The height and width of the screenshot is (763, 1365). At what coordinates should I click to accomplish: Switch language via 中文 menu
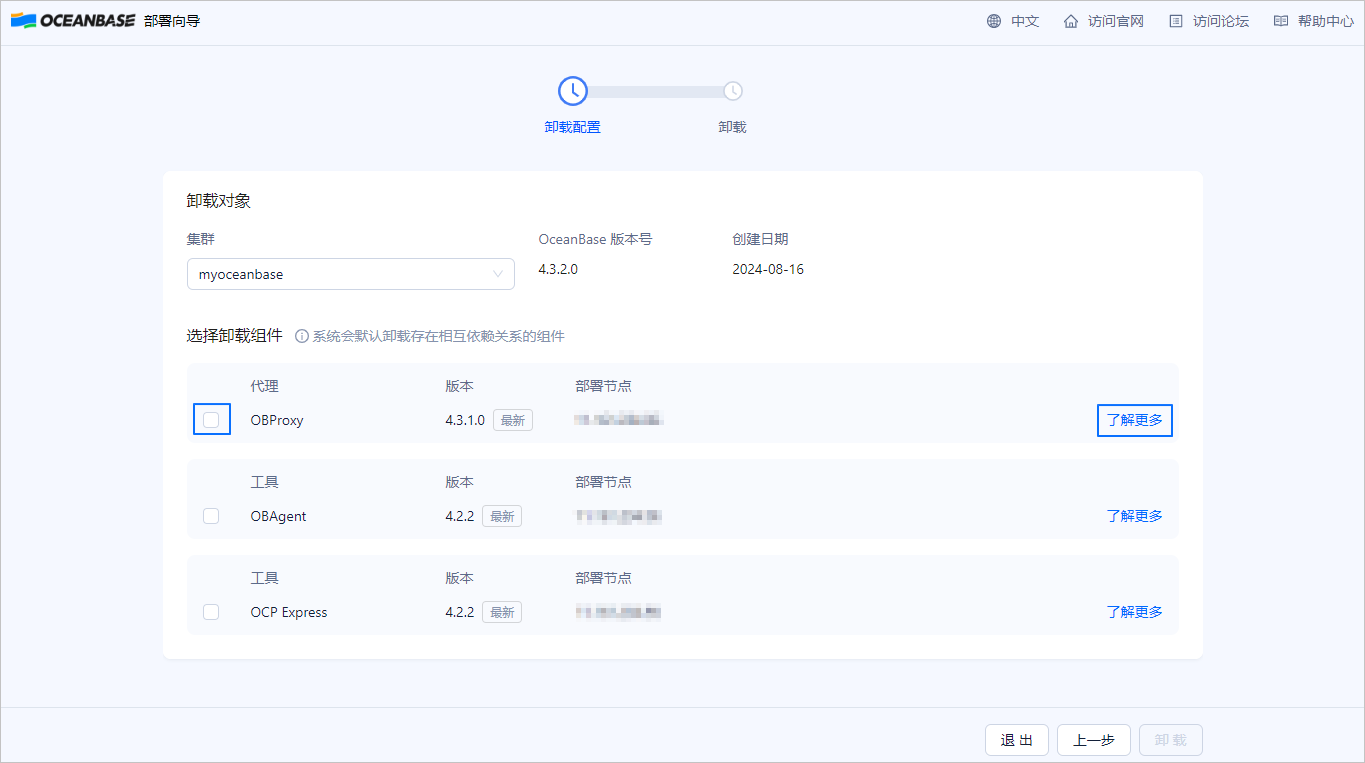(x=1025, y=21)
